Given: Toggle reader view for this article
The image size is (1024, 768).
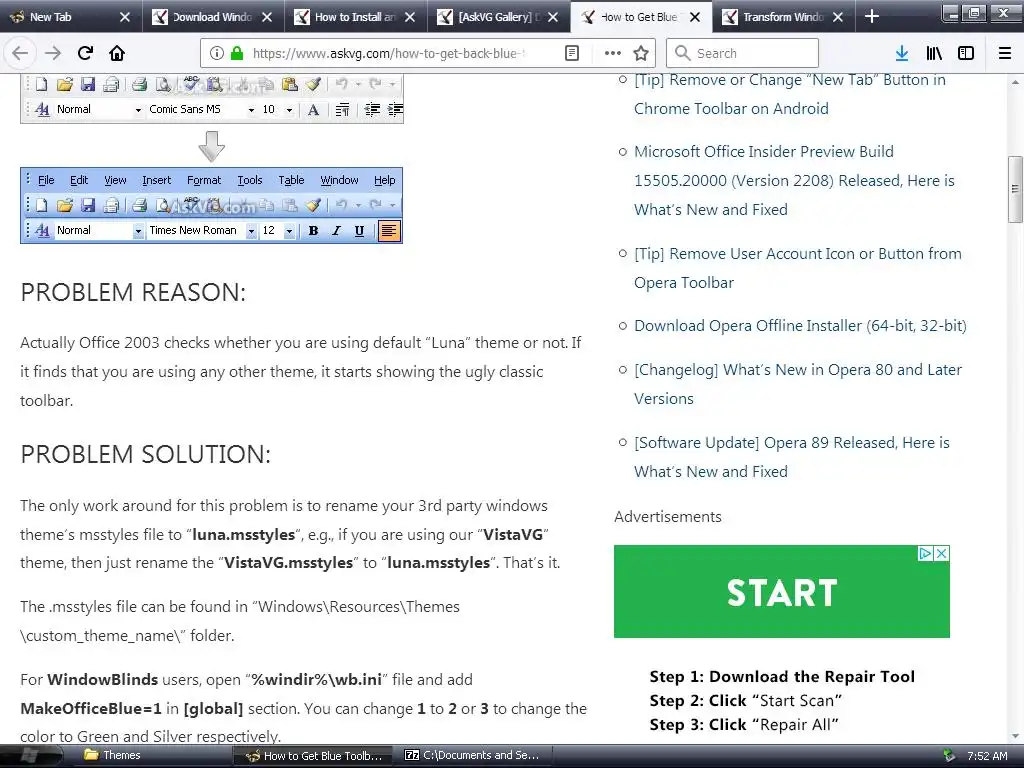Looking at the screenshot, I should (x=572, y=54).
